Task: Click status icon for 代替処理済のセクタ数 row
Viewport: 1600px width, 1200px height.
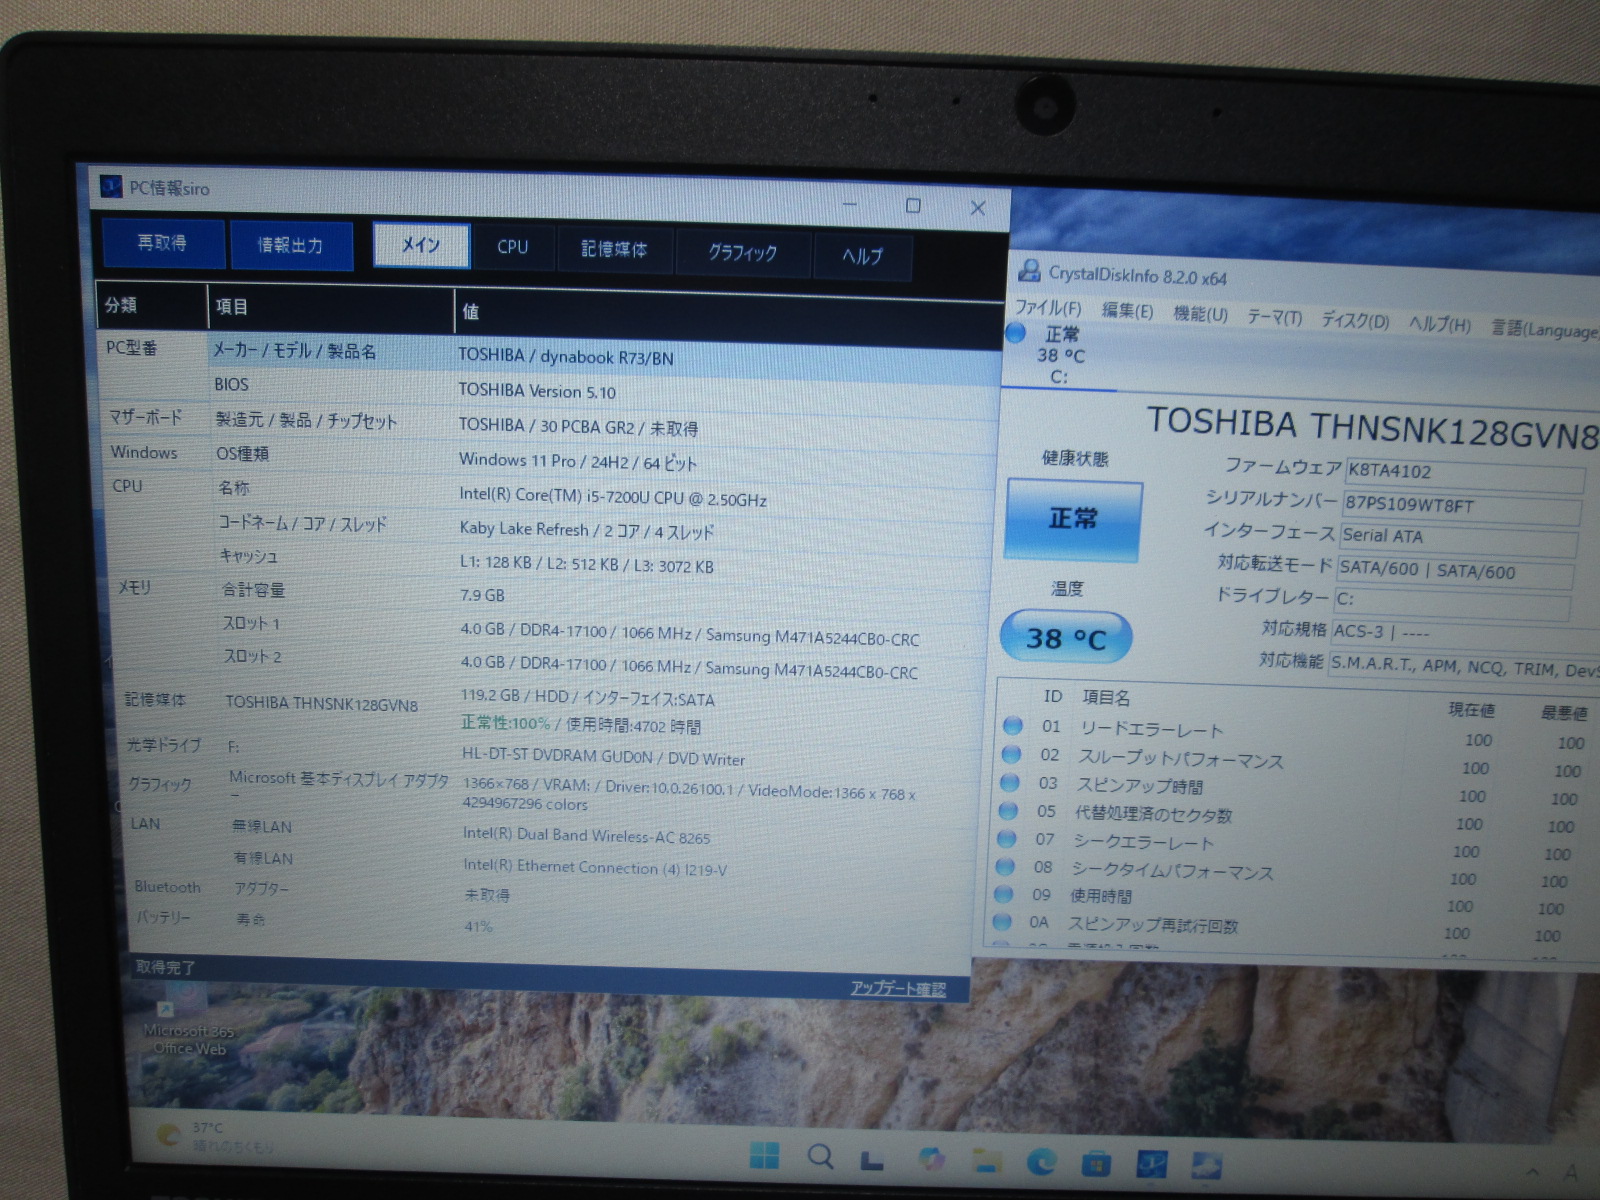Action: pyautogui.click(x=1008, y=810)
